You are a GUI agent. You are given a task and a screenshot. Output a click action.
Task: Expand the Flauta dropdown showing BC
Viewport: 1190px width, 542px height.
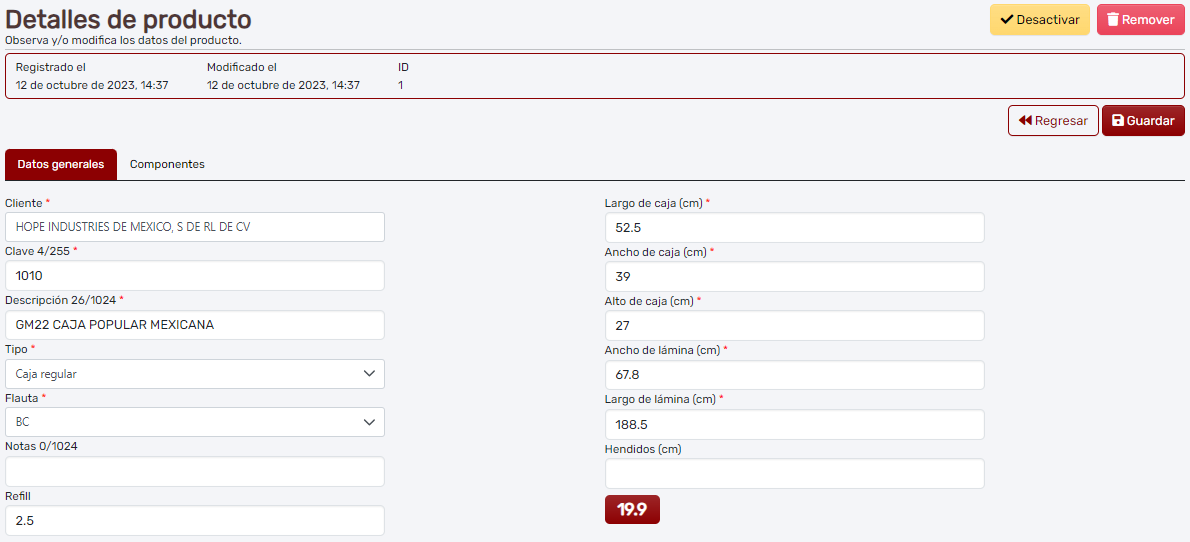(x=195, y=422)
